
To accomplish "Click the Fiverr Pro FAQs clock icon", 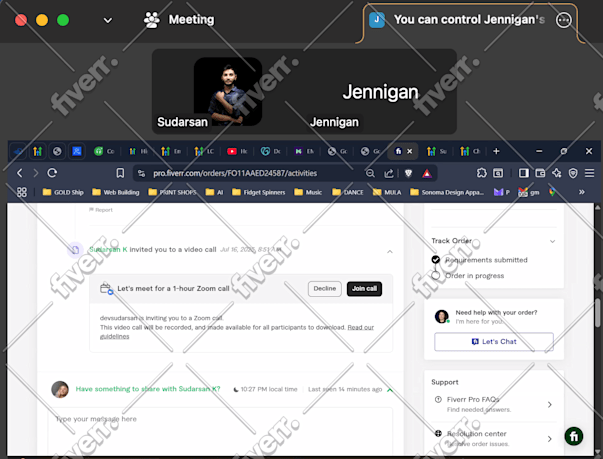I will coord(438,399).
